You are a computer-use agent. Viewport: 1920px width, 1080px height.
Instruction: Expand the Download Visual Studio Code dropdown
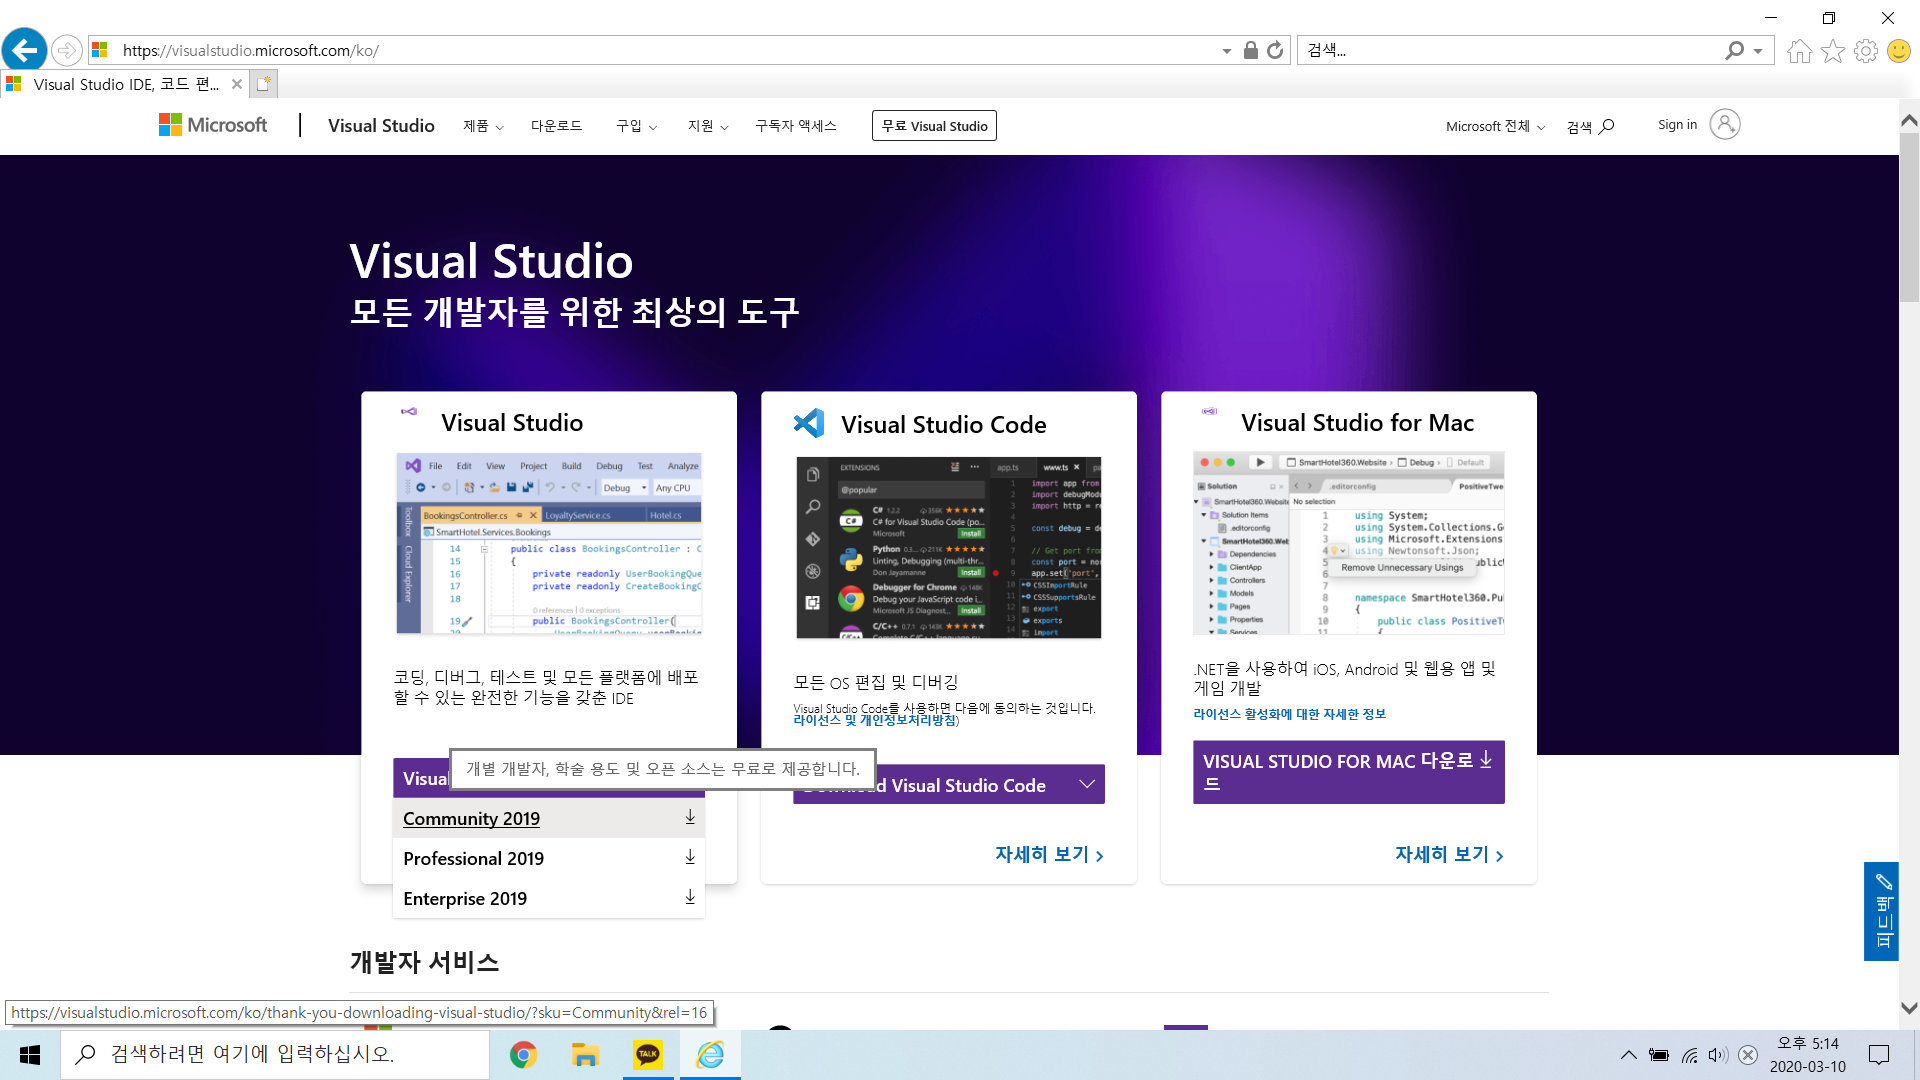1087,784
